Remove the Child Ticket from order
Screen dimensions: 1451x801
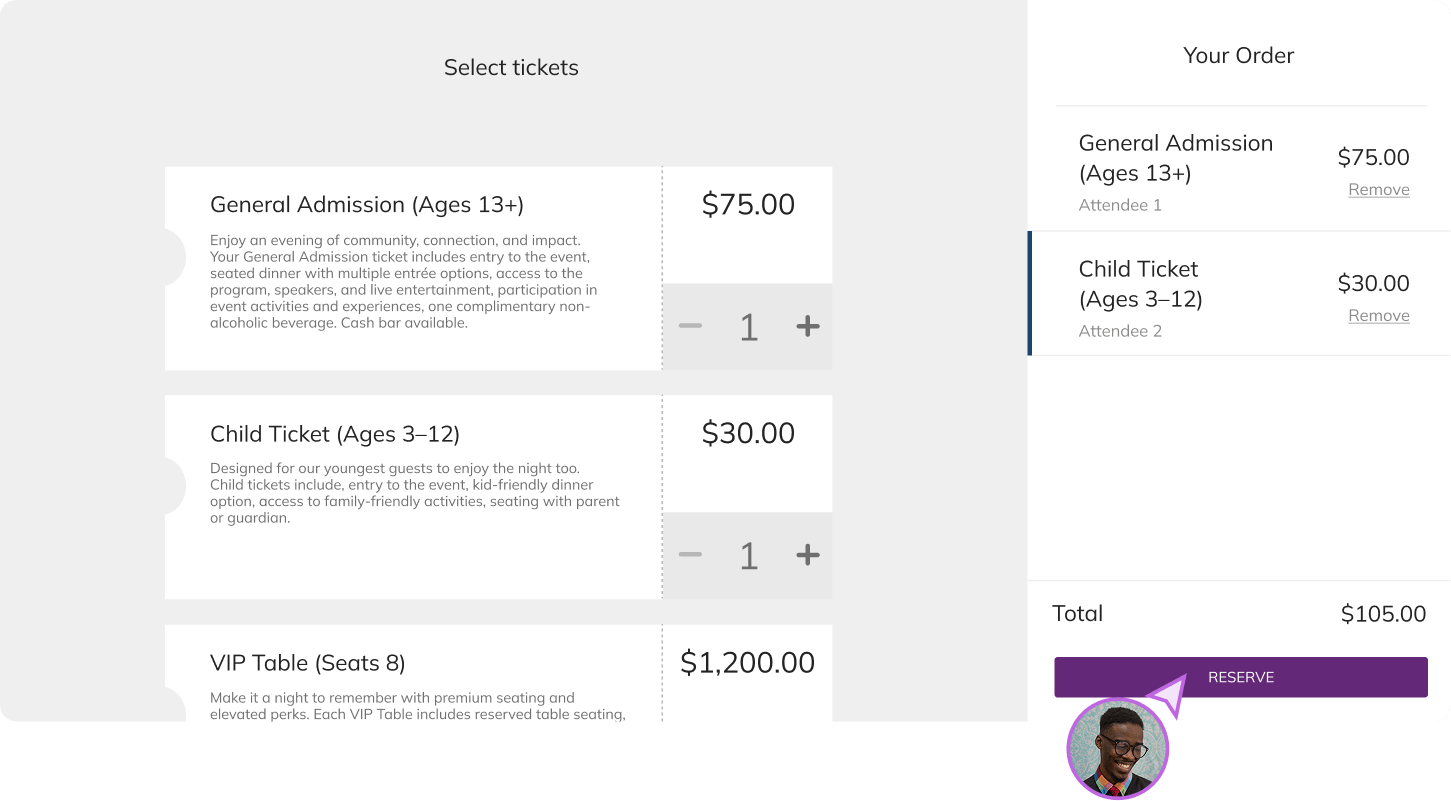pyautogui.click(x=1378, y=315)
